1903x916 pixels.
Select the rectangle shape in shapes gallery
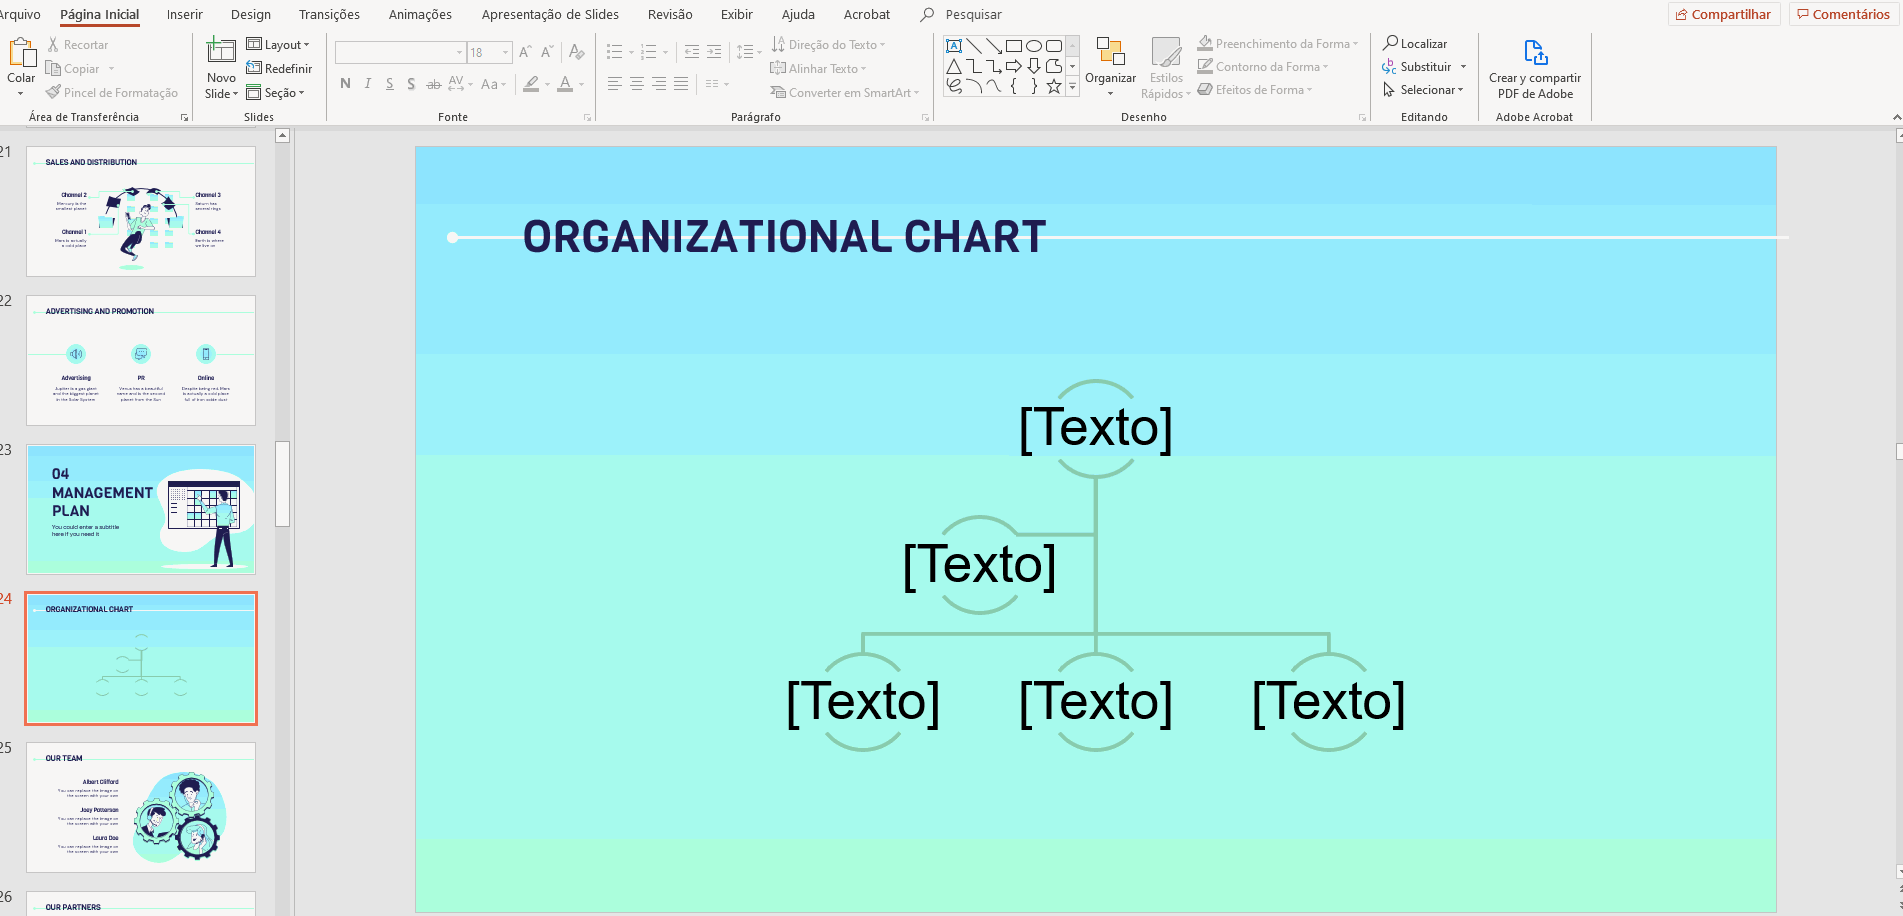click(x=1013, y=46)
